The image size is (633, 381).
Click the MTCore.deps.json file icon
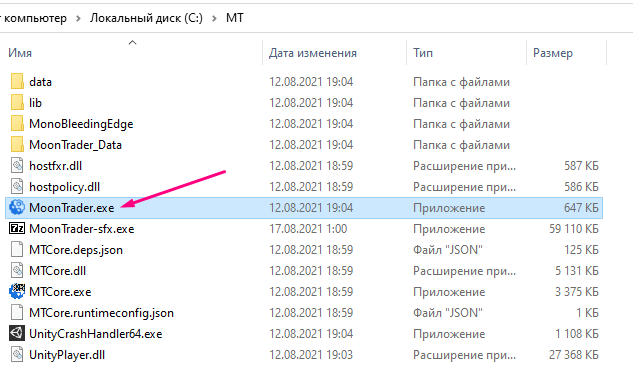17,249
